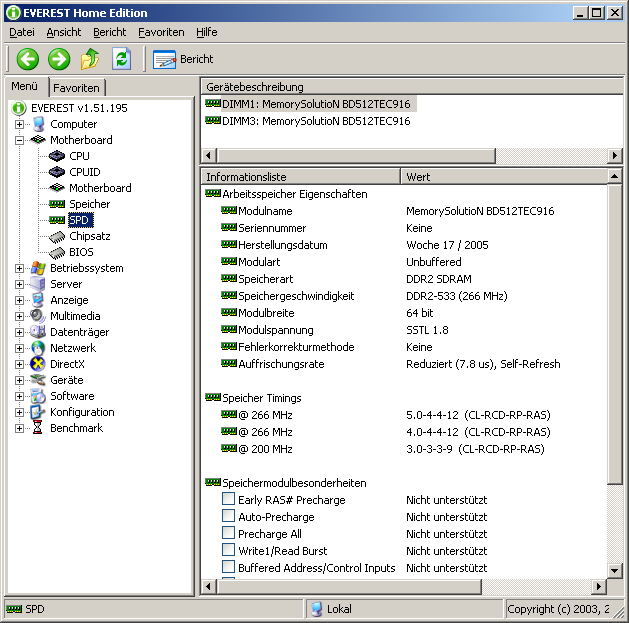Go forward with the green right arrow

coord(59,59)
